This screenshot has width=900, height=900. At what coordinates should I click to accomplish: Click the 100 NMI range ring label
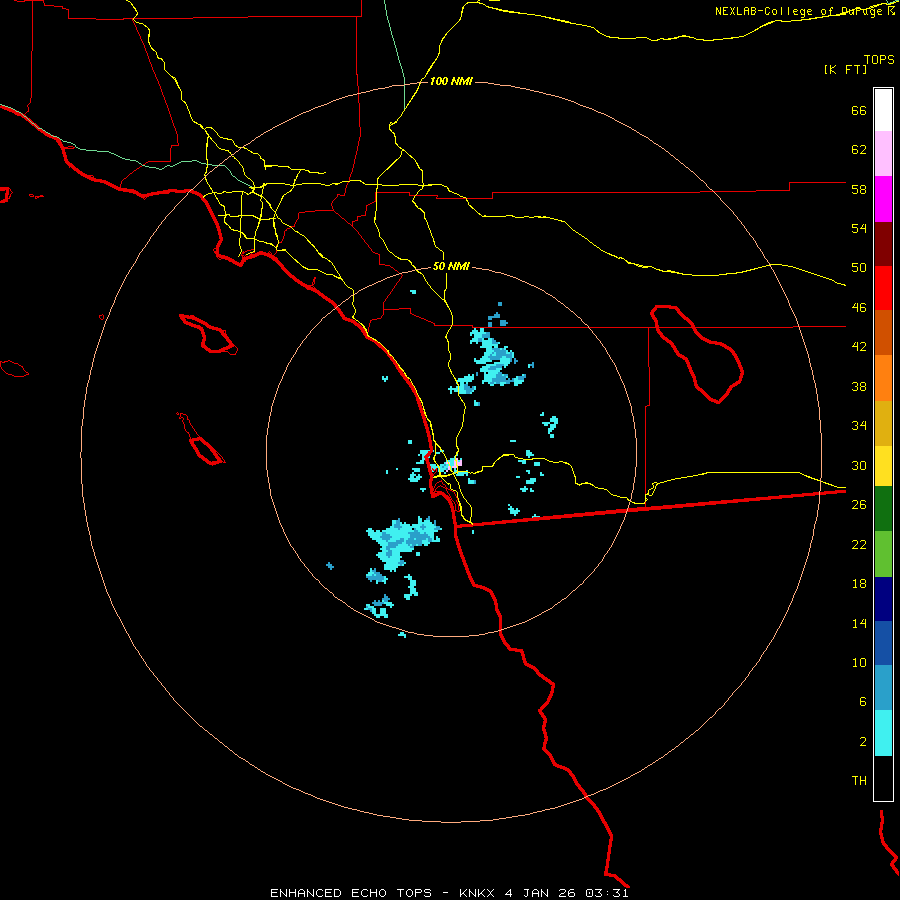pyautogui.click(x=451, y=82)
